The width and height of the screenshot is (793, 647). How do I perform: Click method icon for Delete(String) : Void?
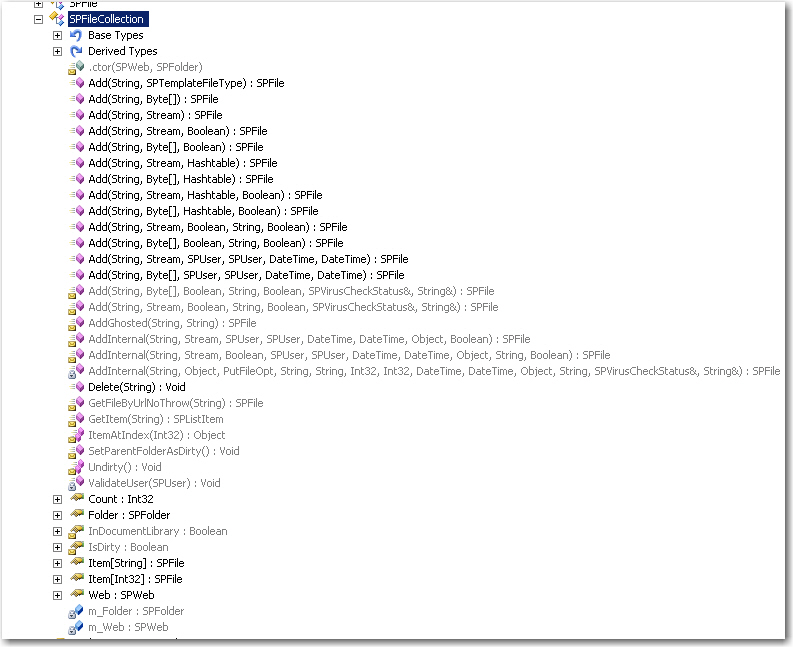[x=76, y=387]
